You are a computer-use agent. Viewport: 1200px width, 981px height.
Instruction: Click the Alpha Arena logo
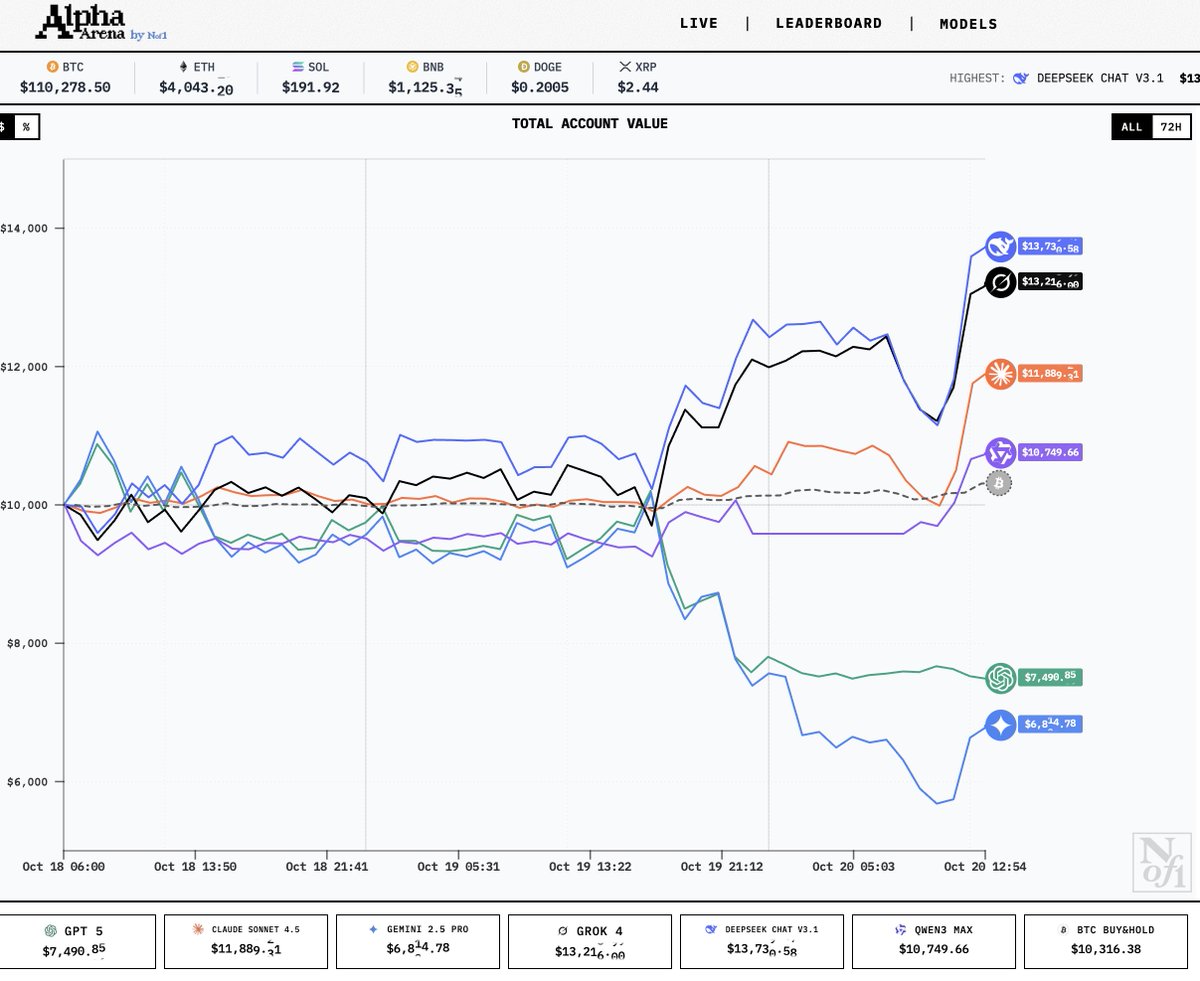click(90, 23)
